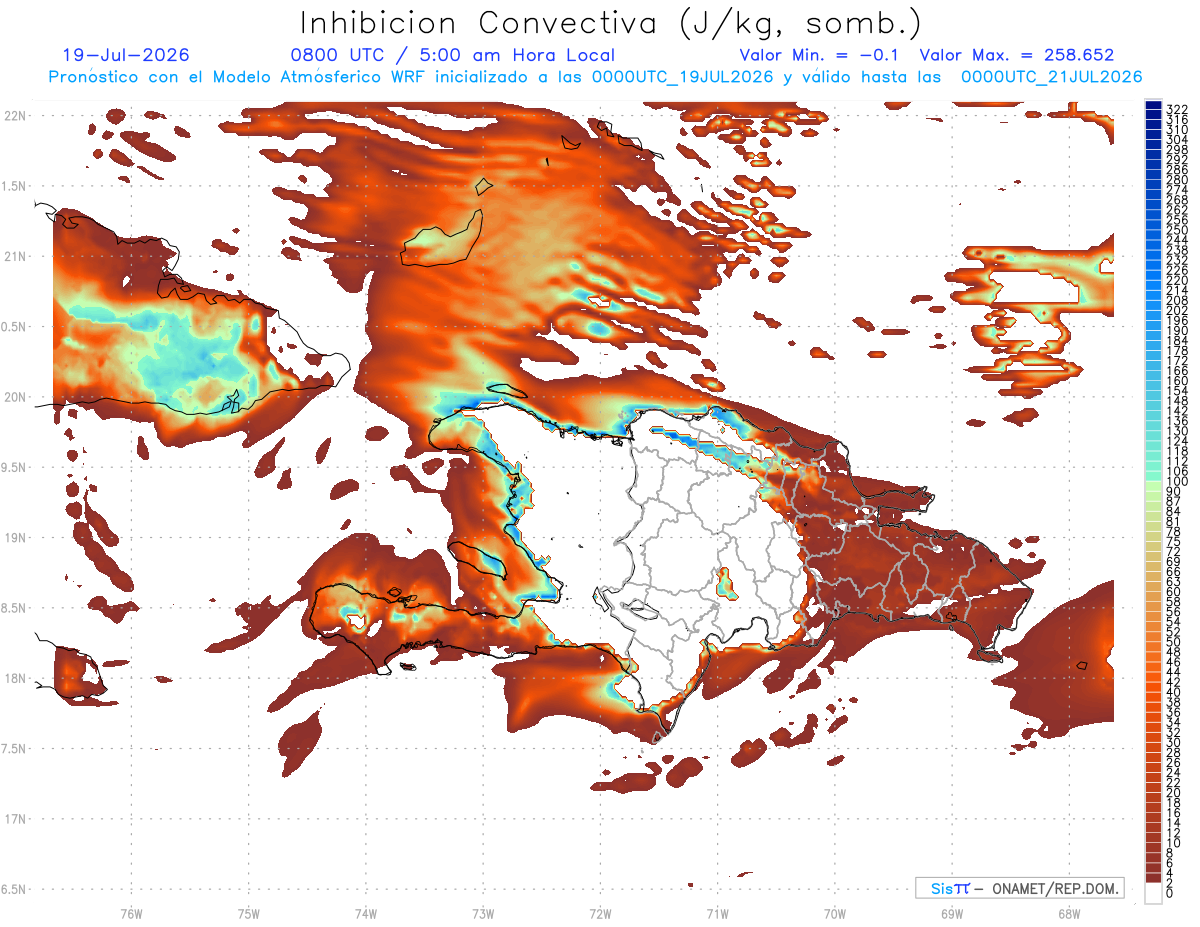Click the '70W' longitude label
The height and width of the screenshot is (927, 1200).
pyautogui.click(x=835, y=912)
